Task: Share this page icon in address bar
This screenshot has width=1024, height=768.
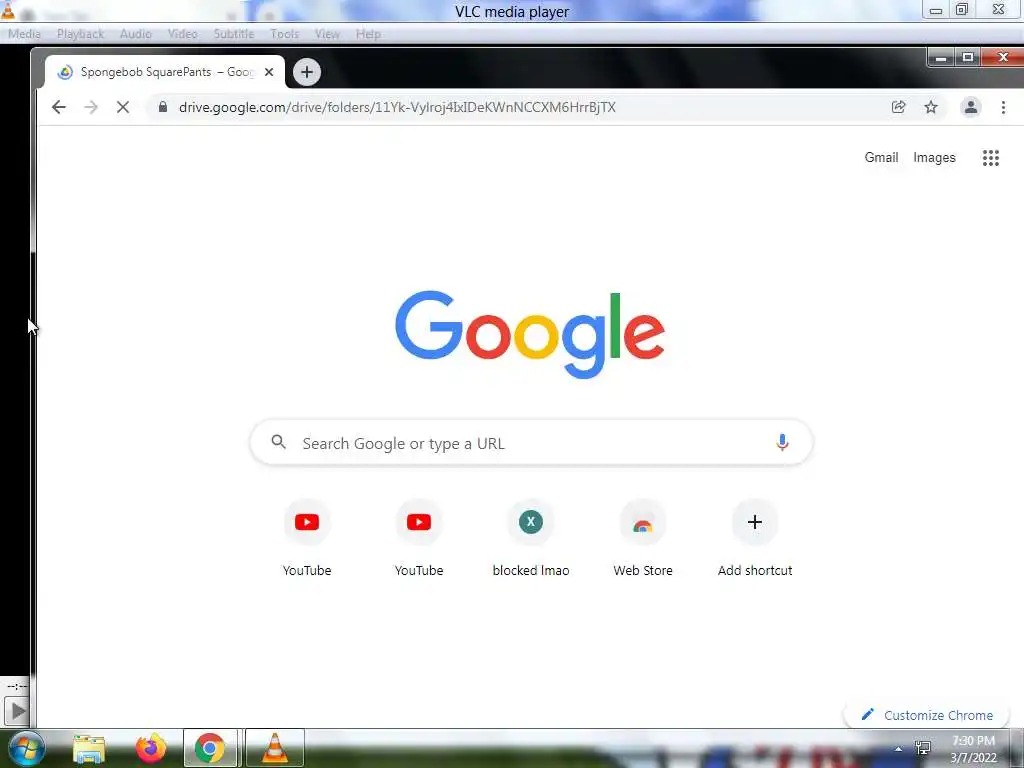Action: pyautogui.click(x=899, y=107)
